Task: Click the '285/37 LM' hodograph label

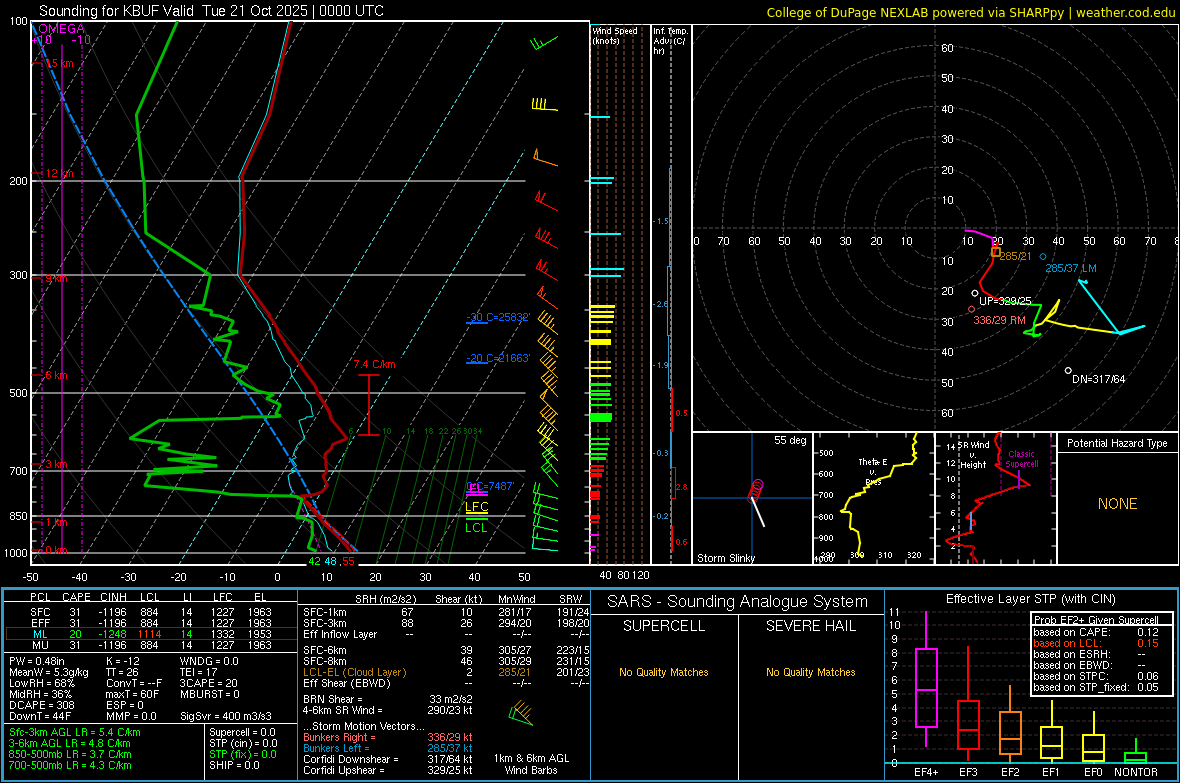Action: (1070, 268)
